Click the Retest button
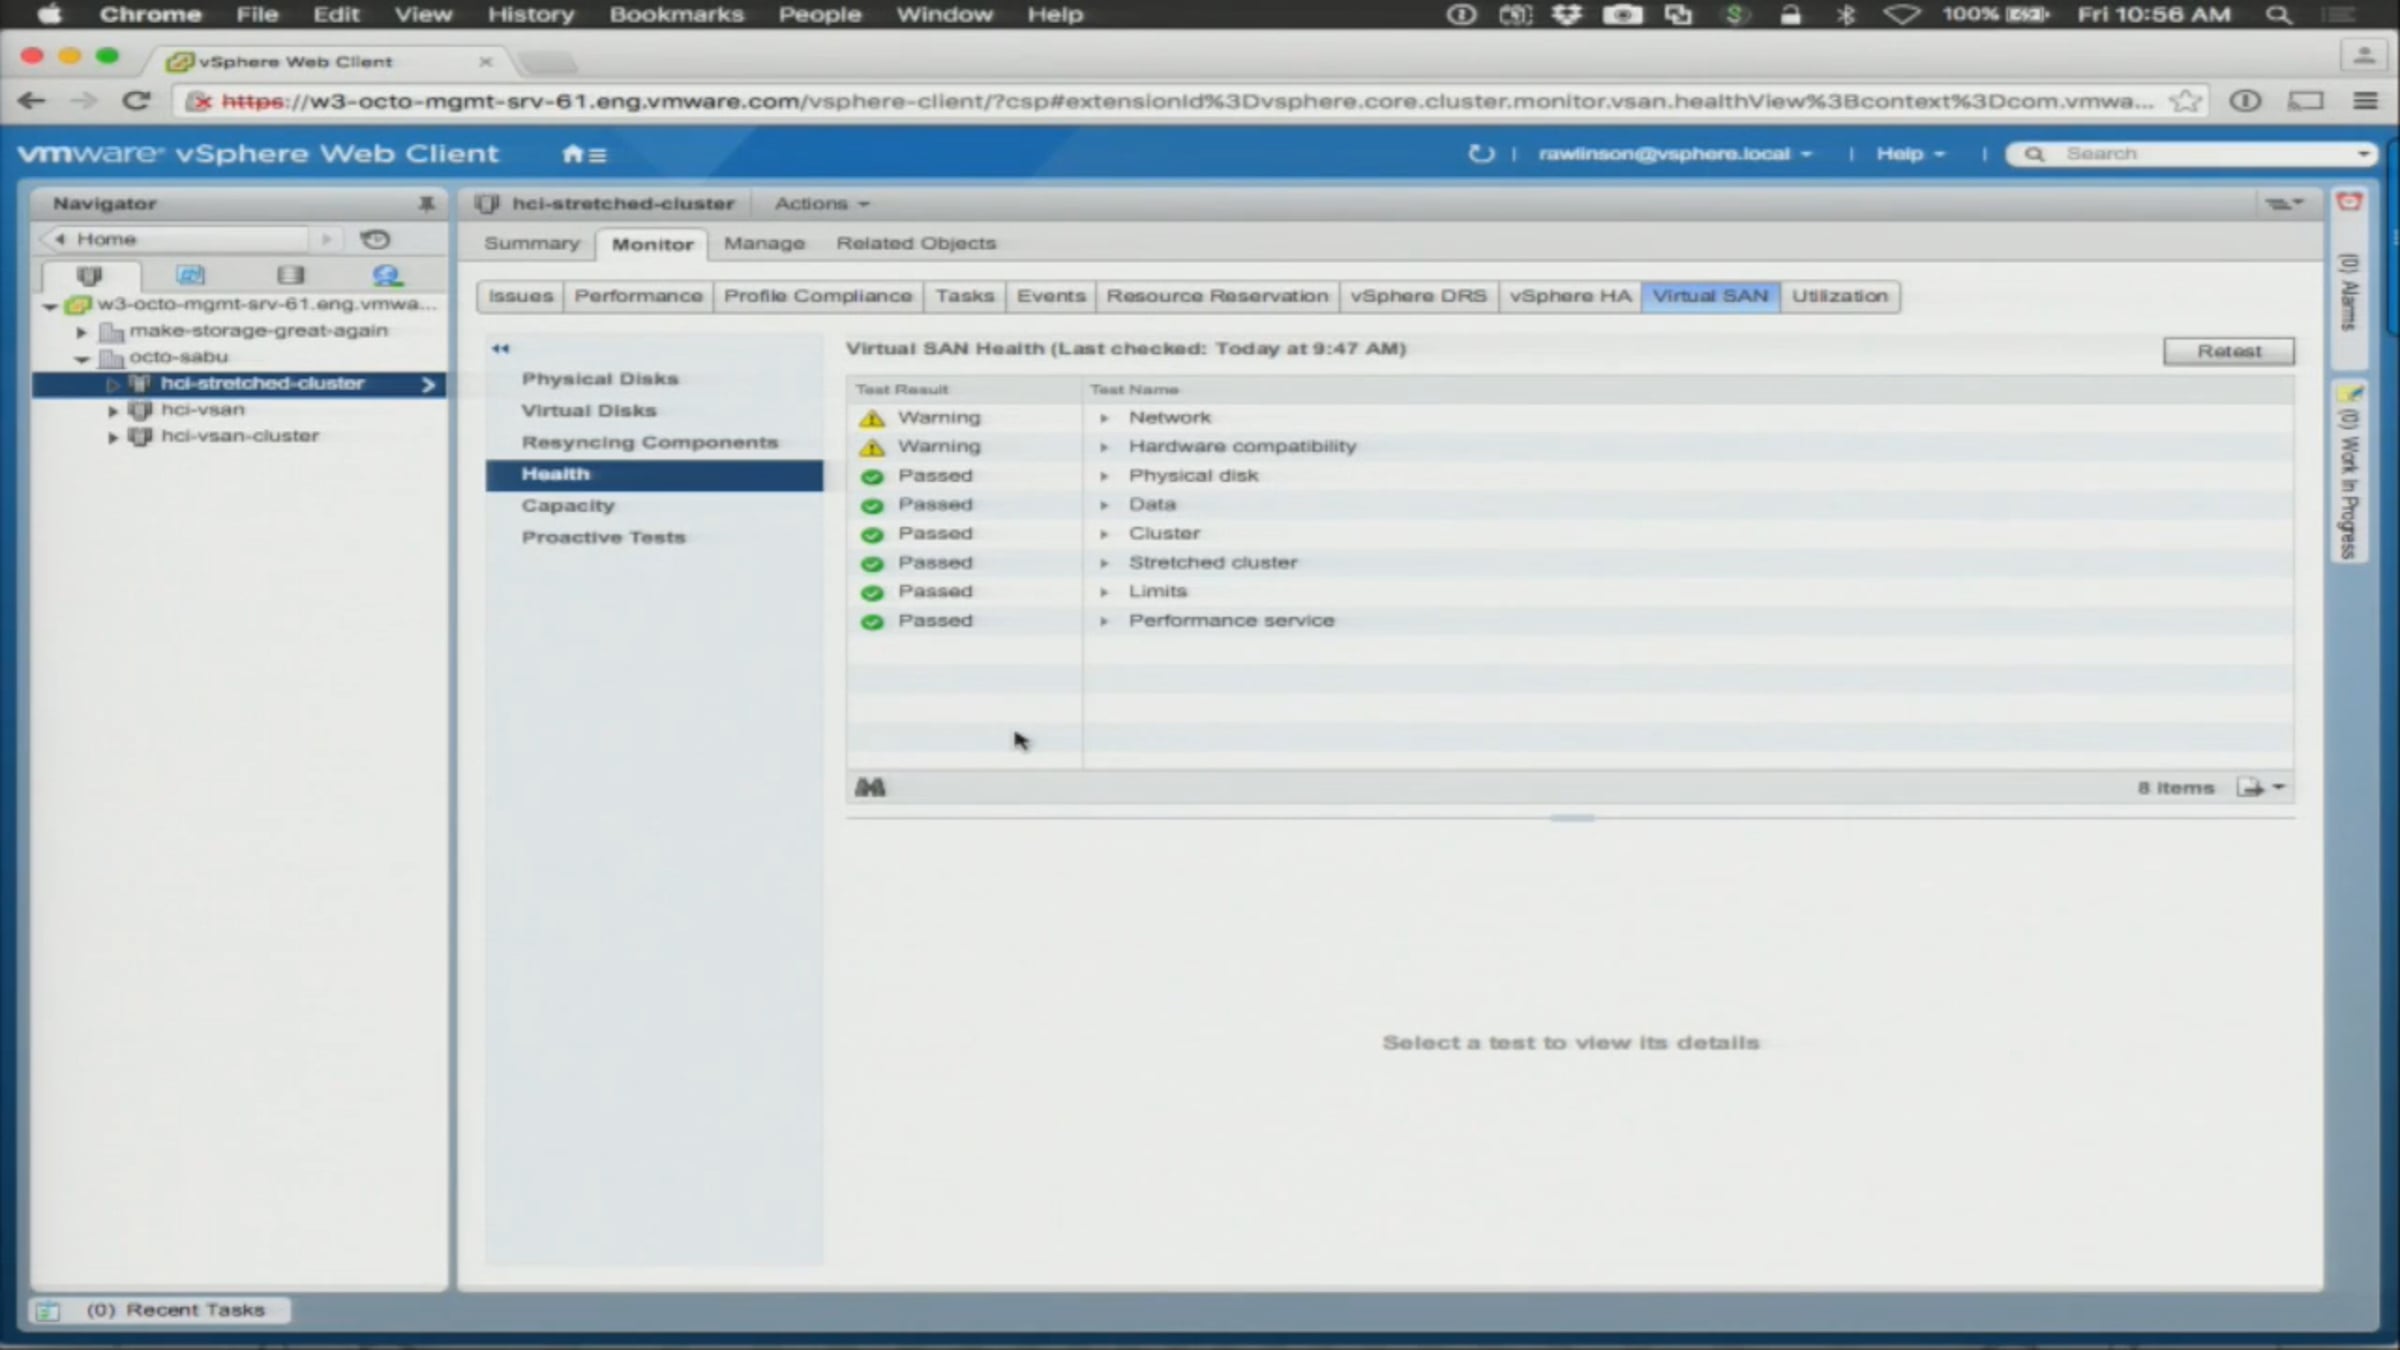 [2228, 351]
